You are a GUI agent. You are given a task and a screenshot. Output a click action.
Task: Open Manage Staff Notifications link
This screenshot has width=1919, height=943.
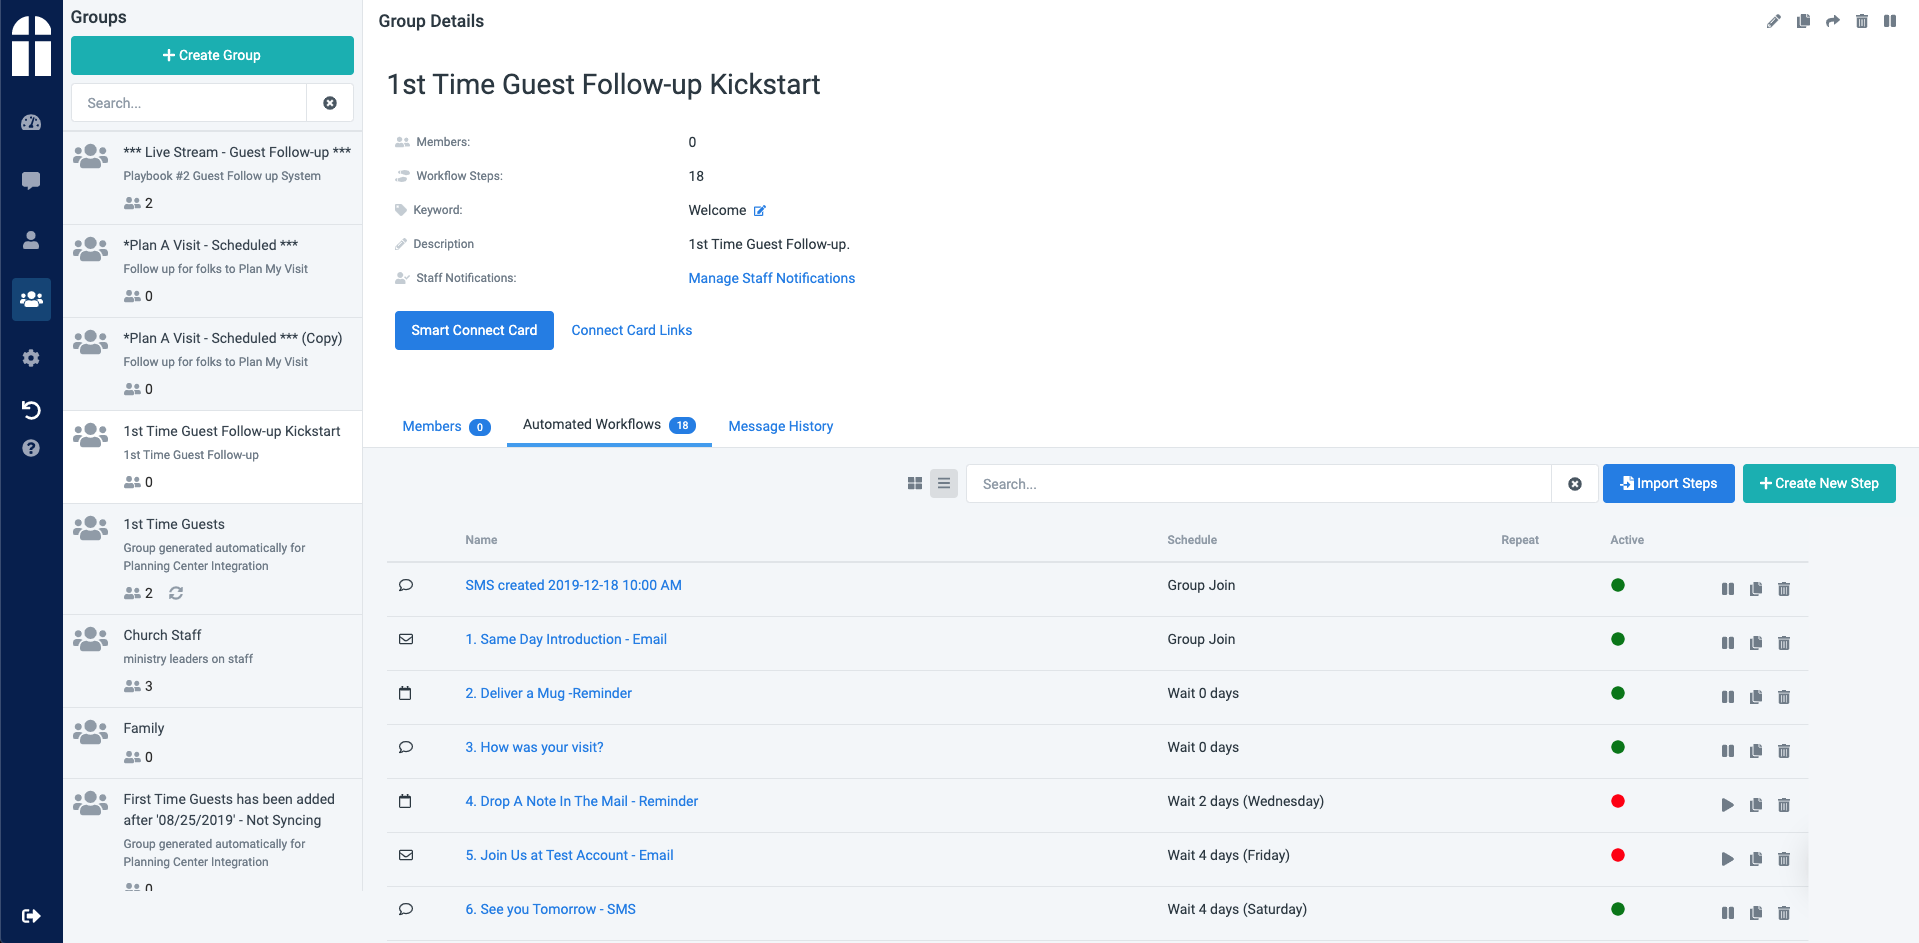[771, 279]
